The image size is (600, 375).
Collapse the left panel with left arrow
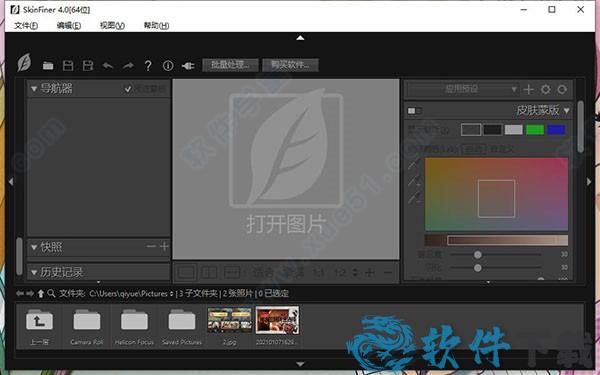pyautogui.click(x=11, y=182)
